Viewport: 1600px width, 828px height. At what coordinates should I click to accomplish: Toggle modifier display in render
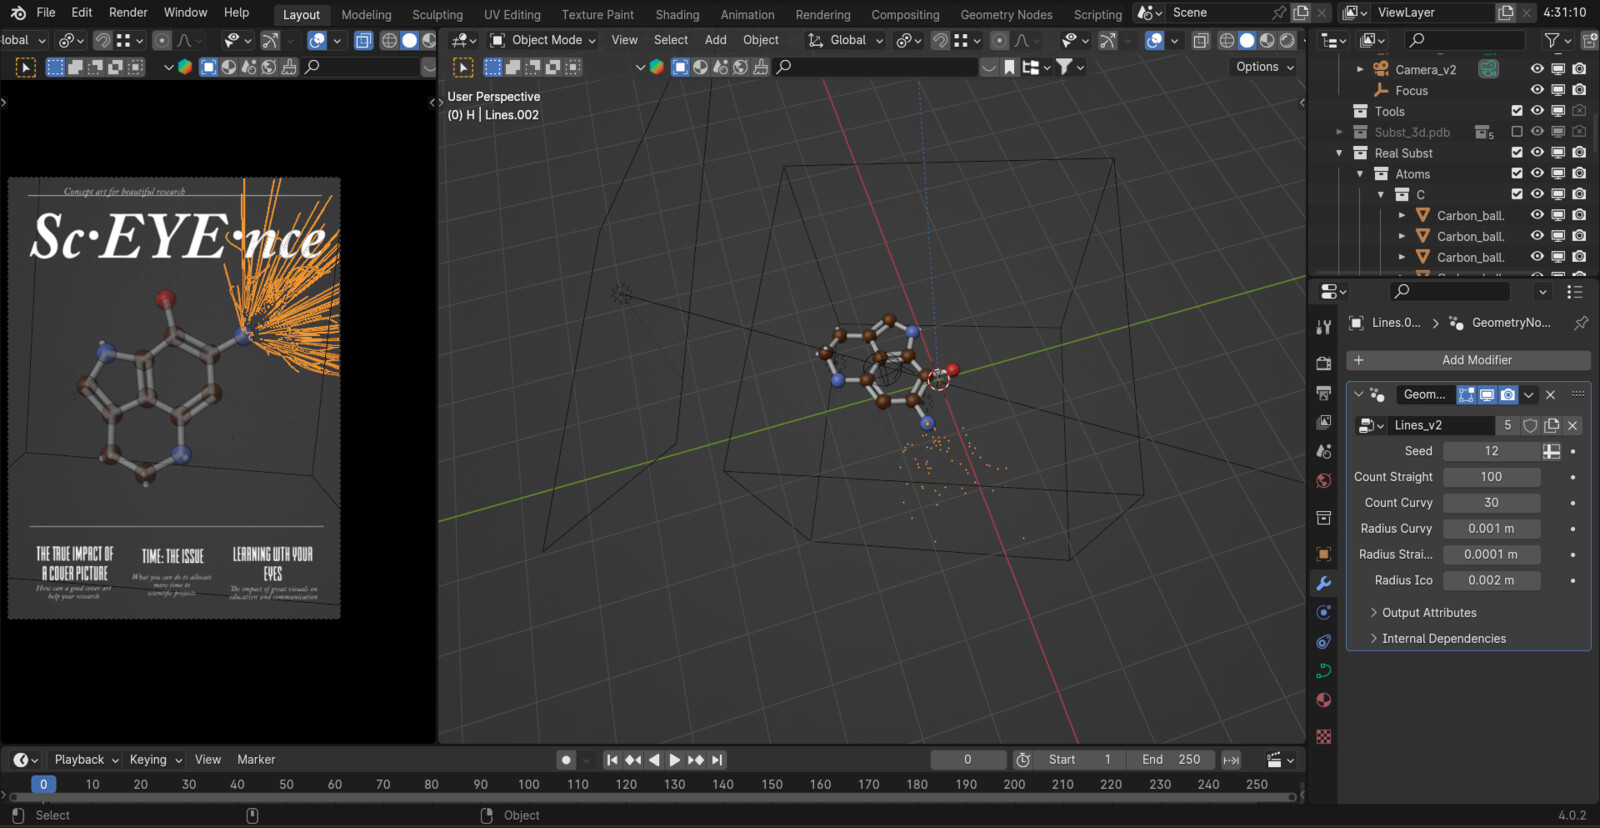(x=1508, y=395)
